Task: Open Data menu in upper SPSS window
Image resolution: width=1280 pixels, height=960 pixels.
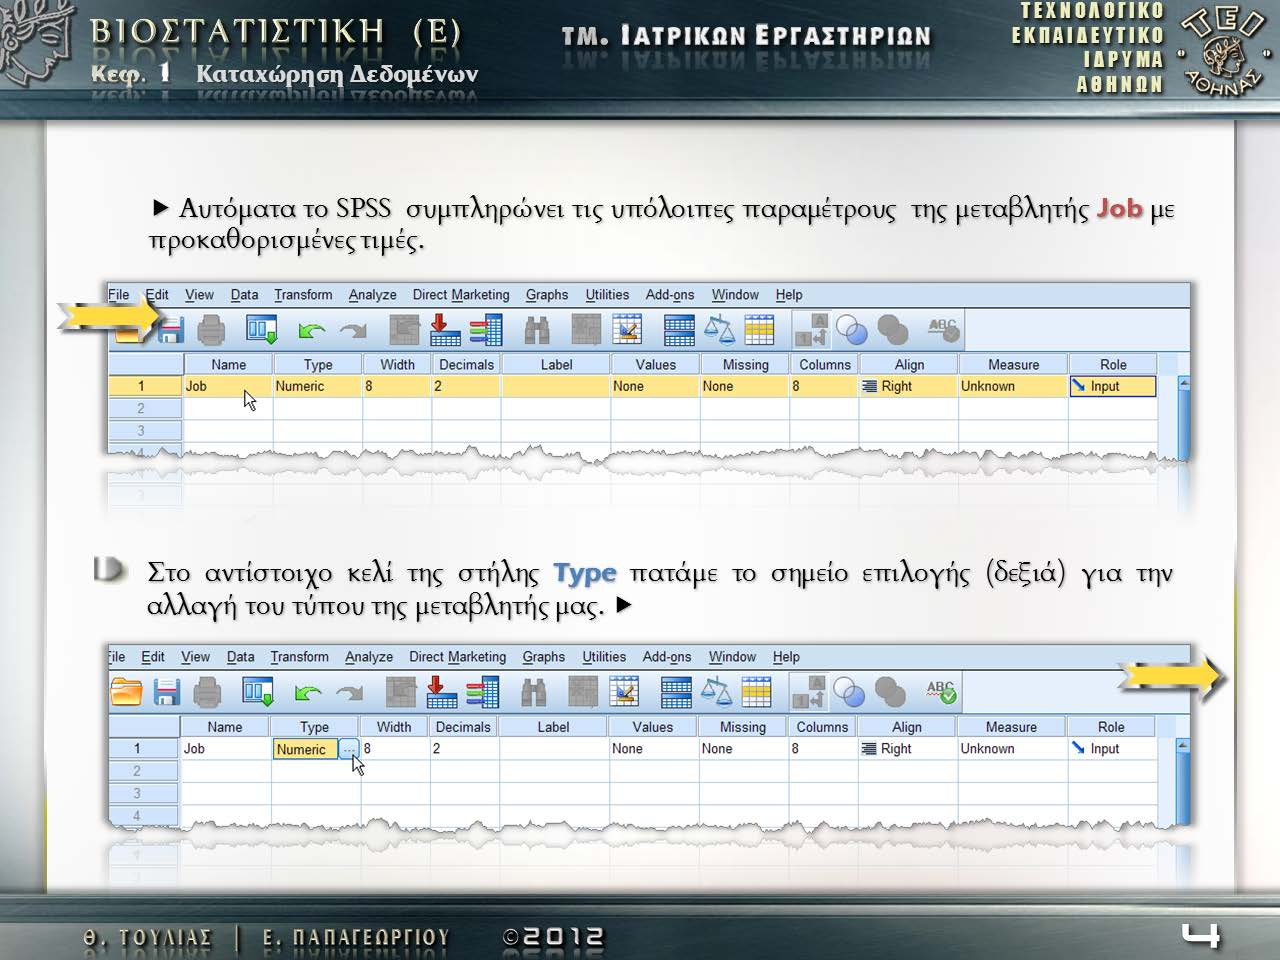Action: (x=244, y=294)
